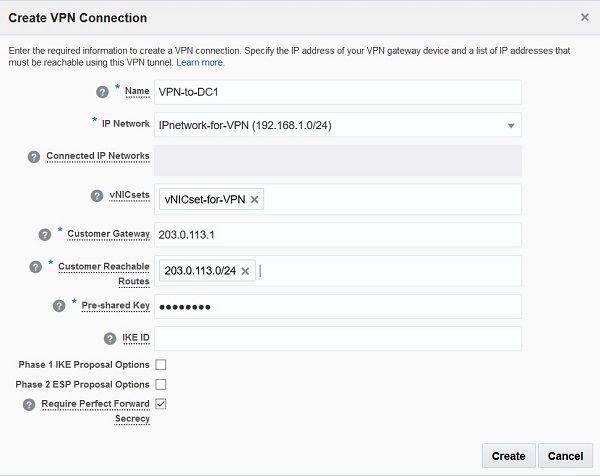
Task: Click the help icon beside vNICsets
Action: (97, 197)
